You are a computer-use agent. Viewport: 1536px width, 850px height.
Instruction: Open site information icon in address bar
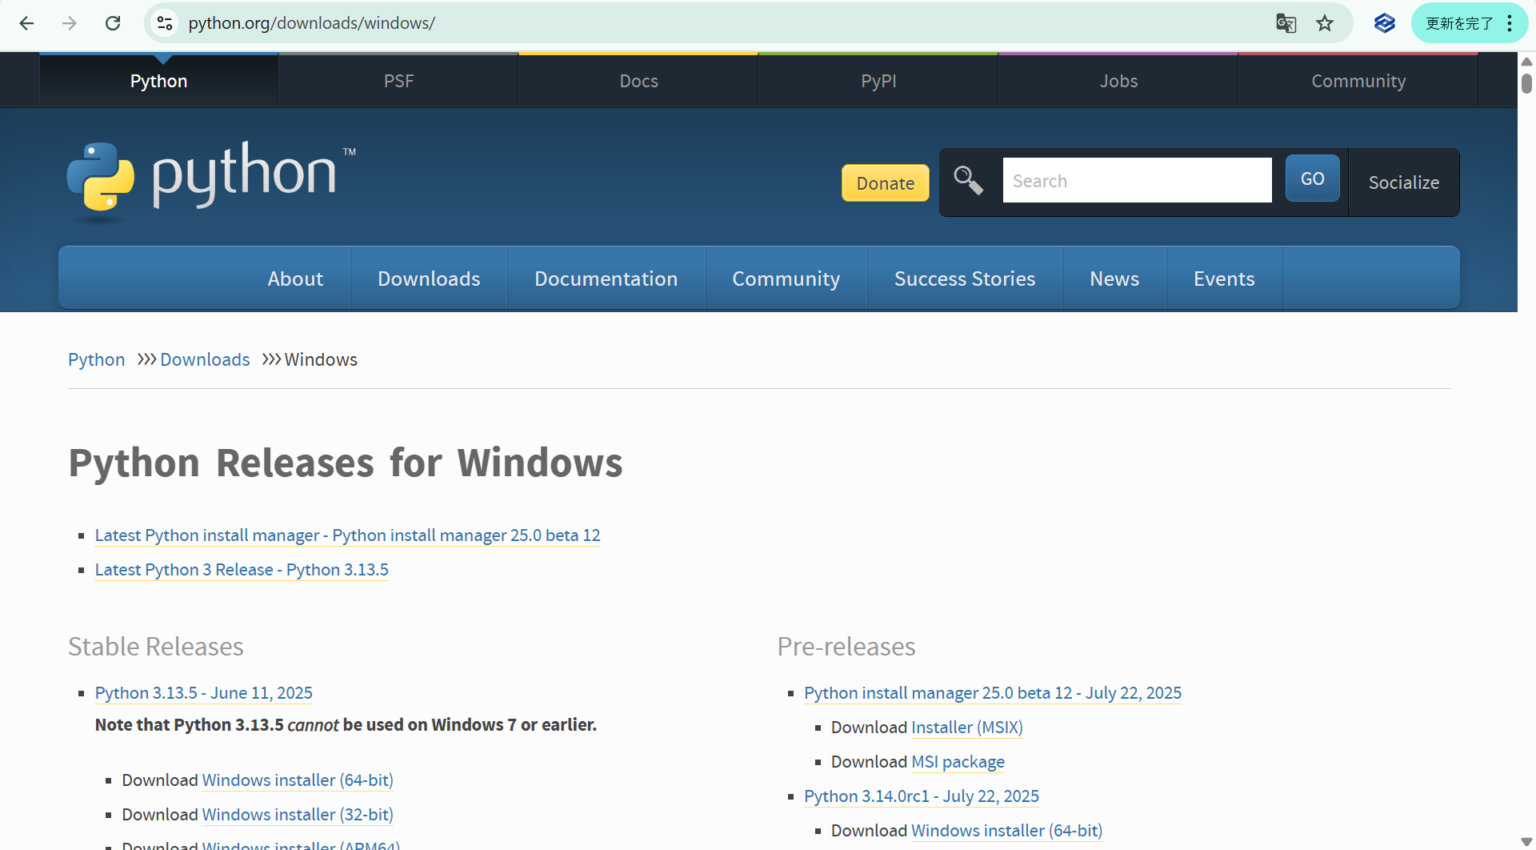(165, 23)
